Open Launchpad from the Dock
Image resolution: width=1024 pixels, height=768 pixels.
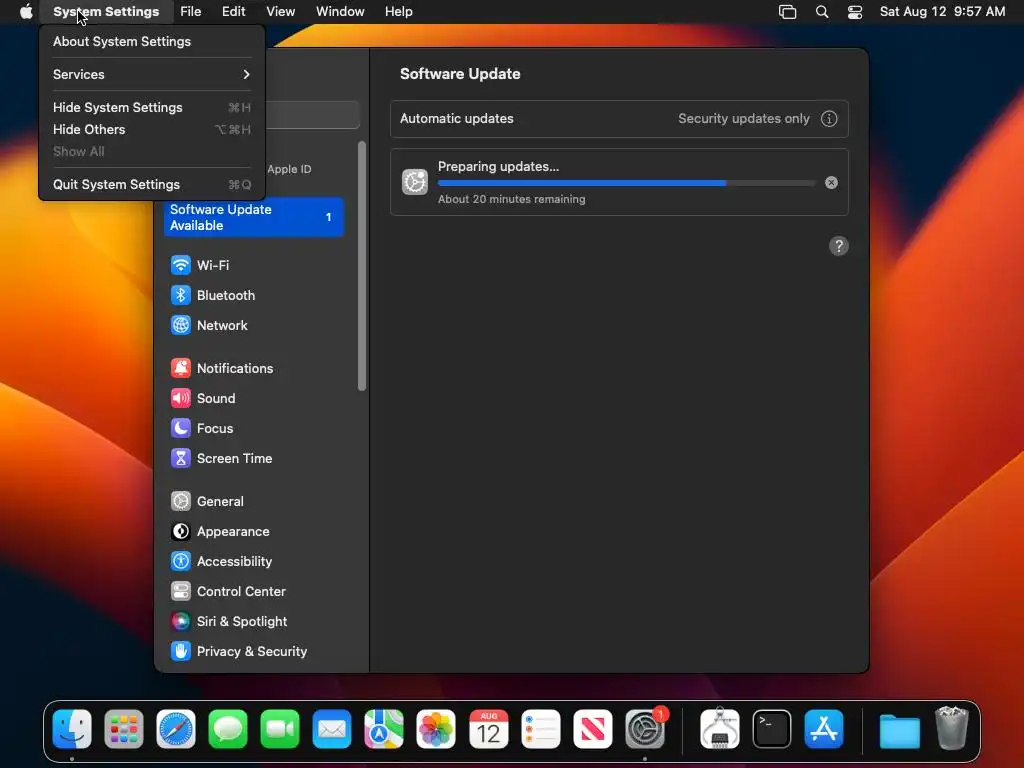[x=124, y=729]
